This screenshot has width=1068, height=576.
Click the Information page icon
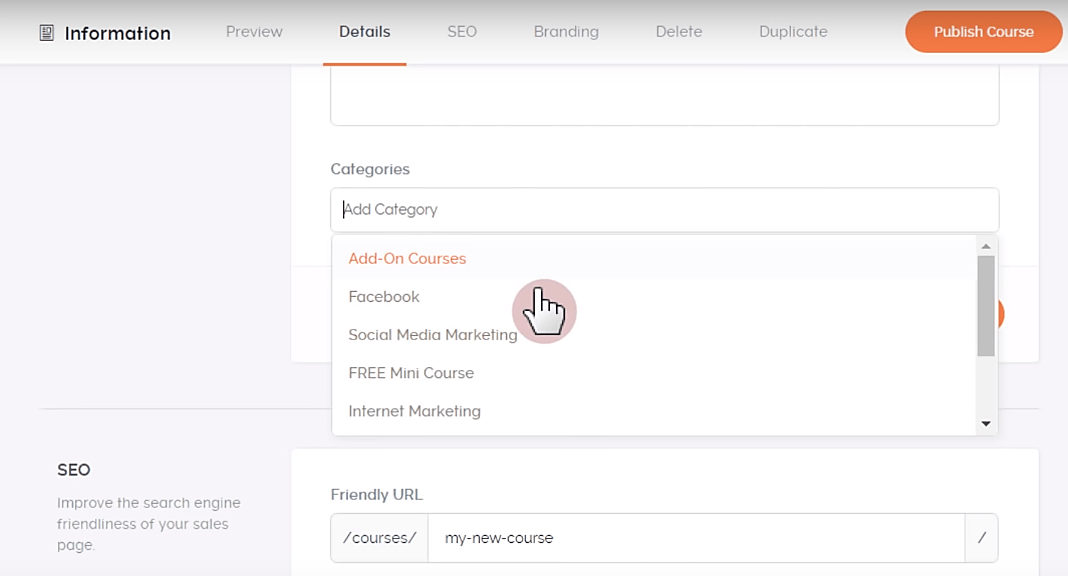pyautogui.click(x=46, y=33)
